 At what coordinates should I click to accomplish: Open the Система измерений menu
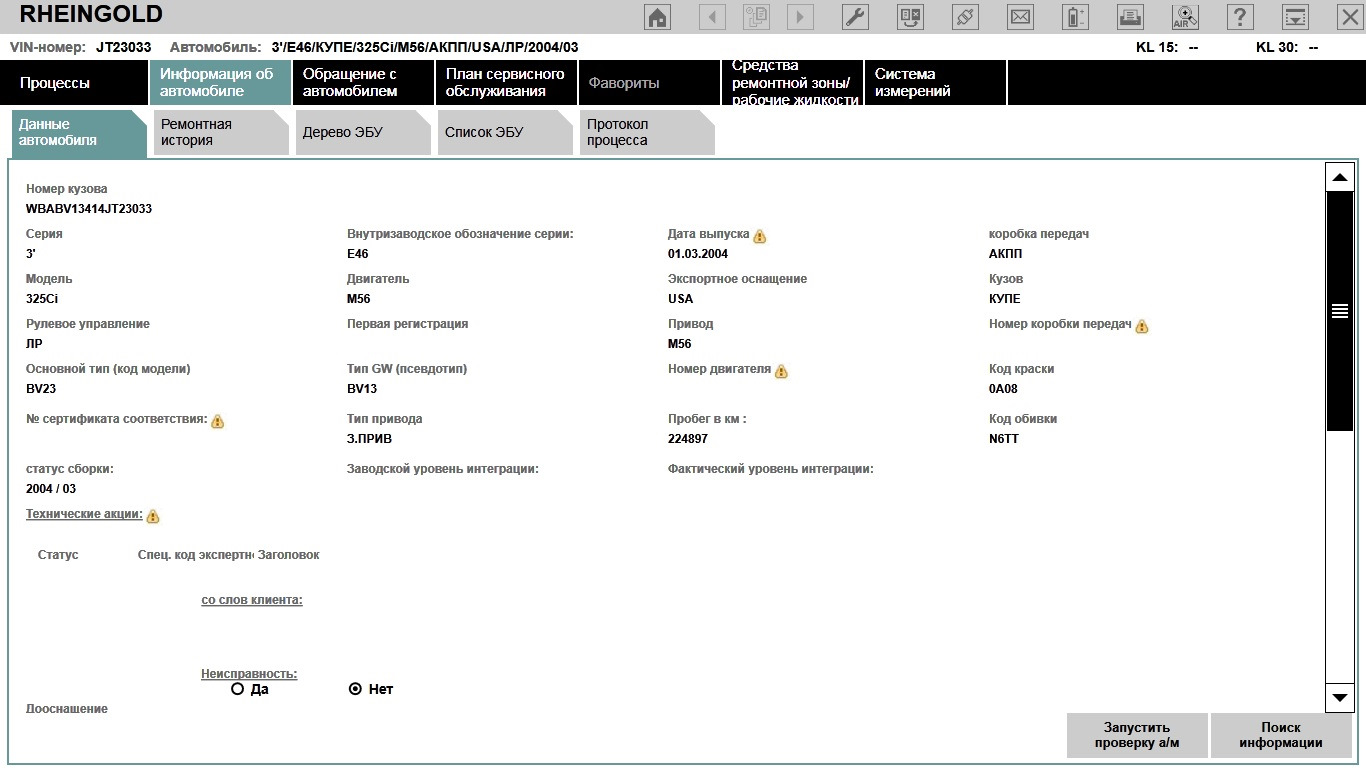(935, 82)
